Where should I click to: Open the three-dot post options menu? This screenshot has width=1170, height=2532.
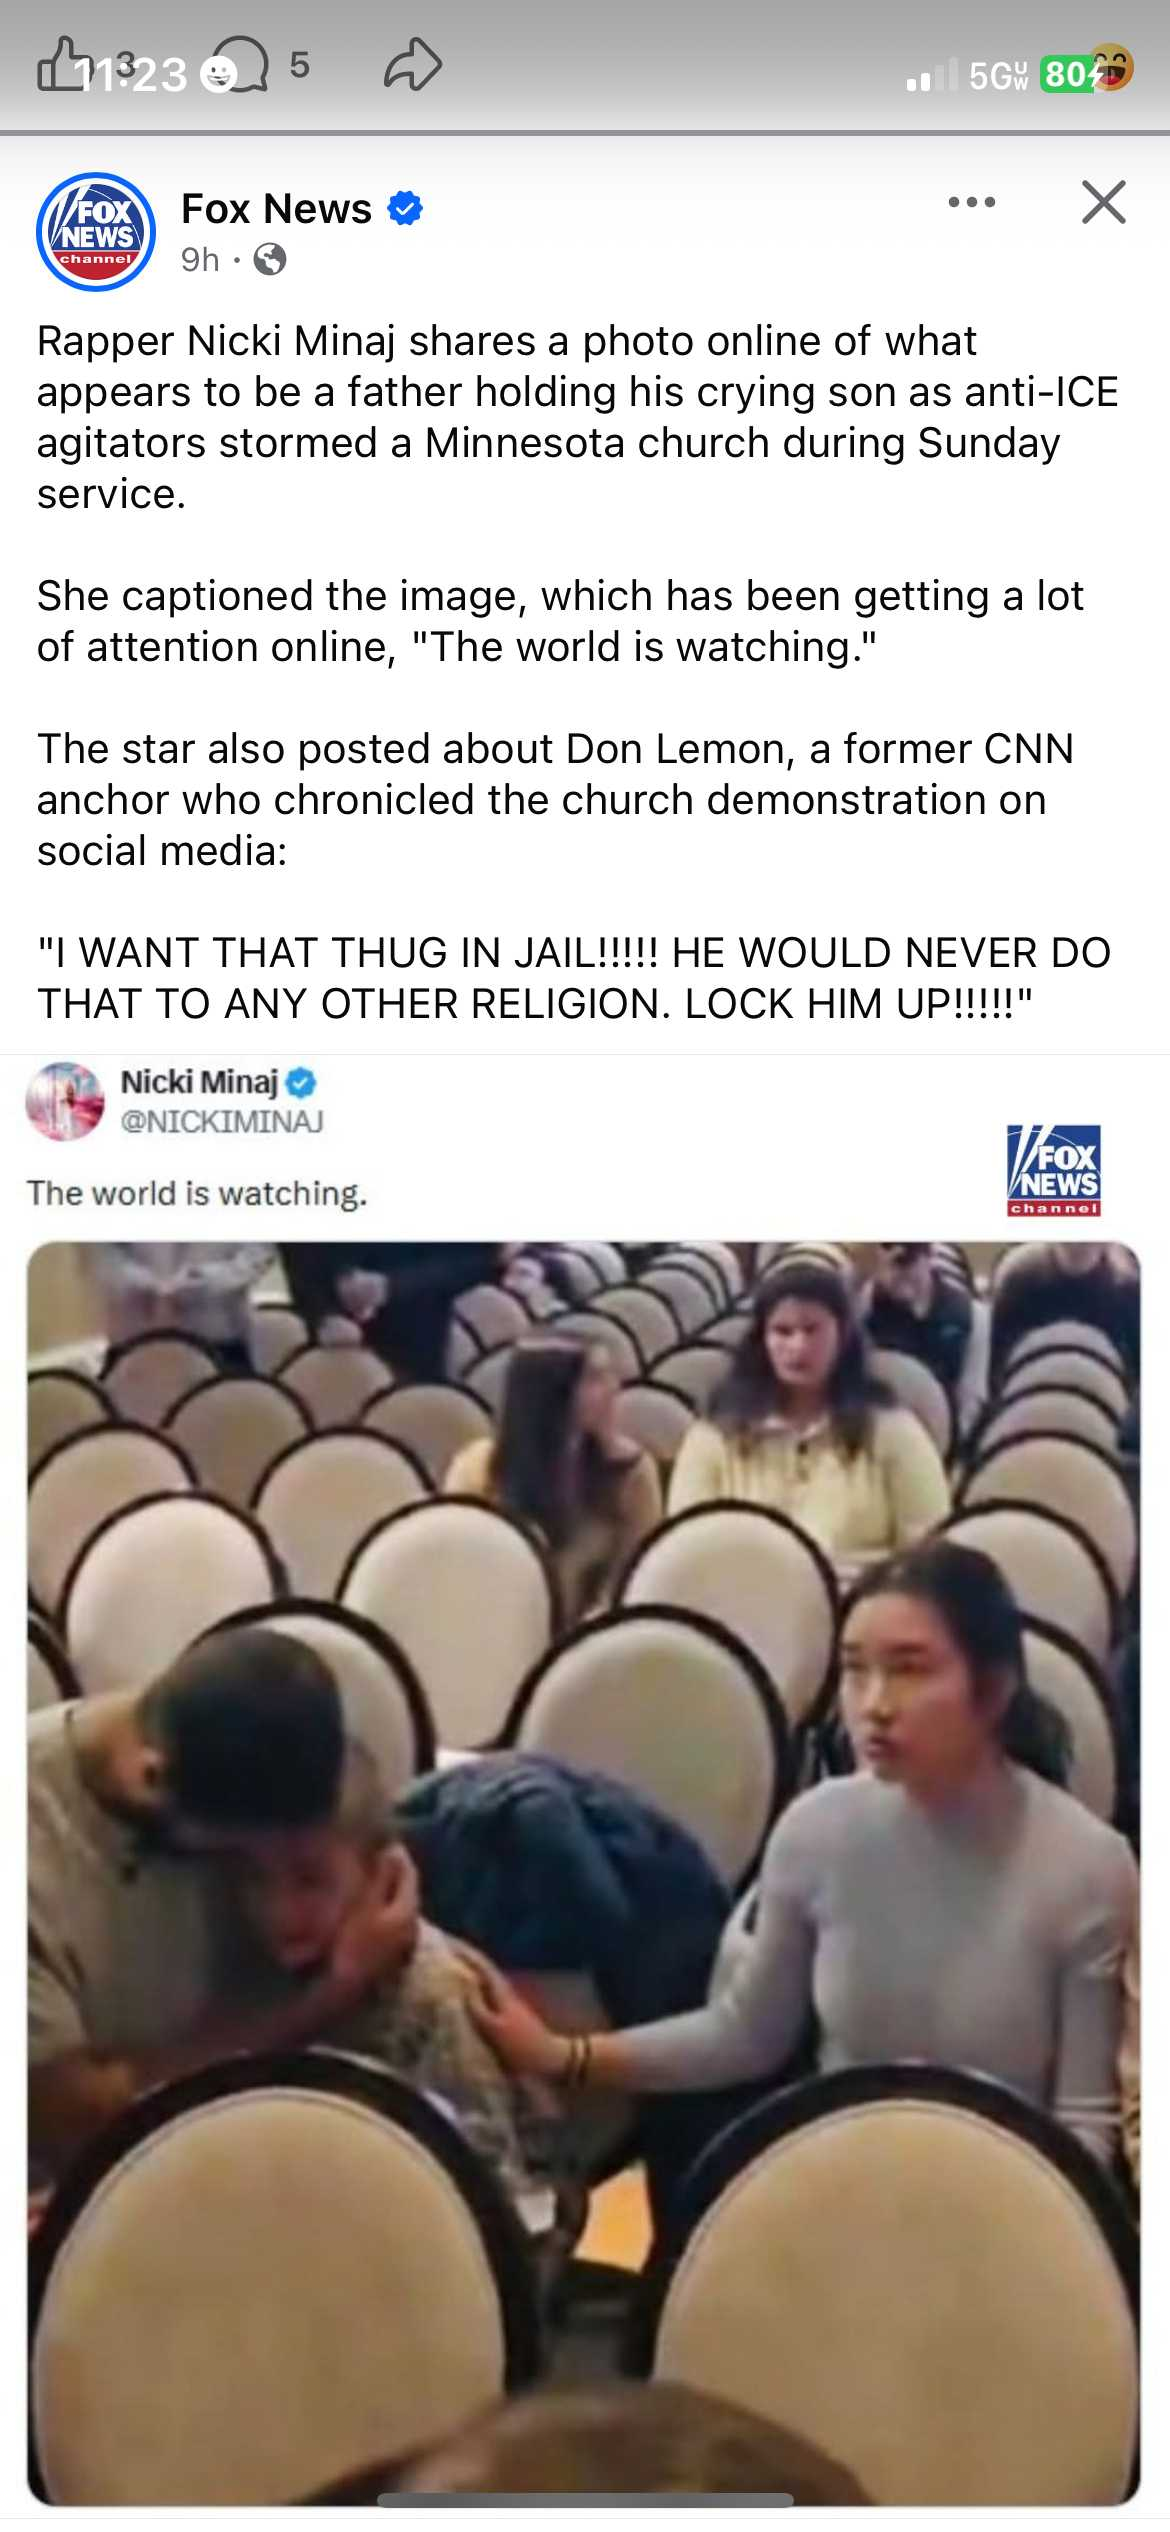[x=972, y=202]
